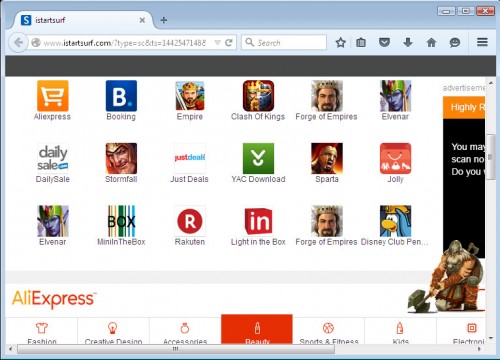Select the Sports & Fitness category tab
500x360 pixels.
click(x=329, y=331)
